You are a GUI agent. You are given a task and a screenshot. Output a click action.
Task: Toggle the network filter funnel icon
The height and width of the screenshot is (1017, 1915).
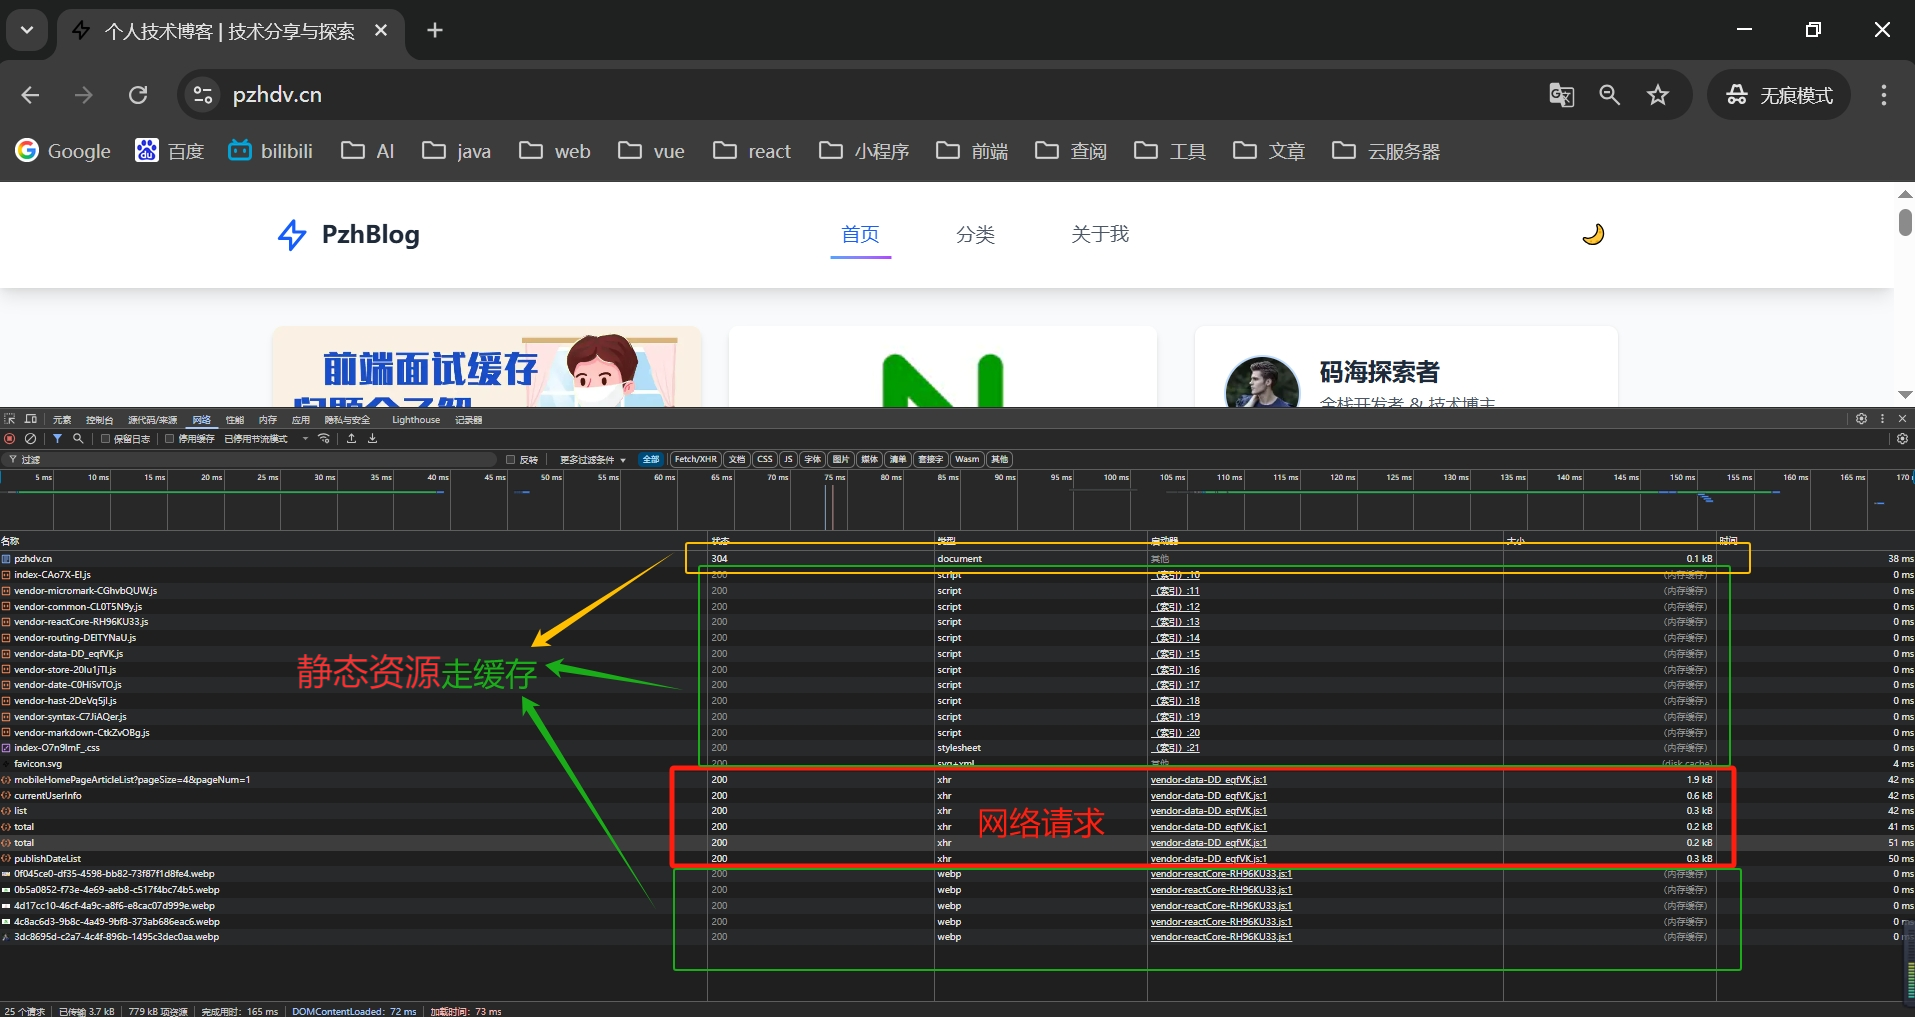[x=57, y=439]
